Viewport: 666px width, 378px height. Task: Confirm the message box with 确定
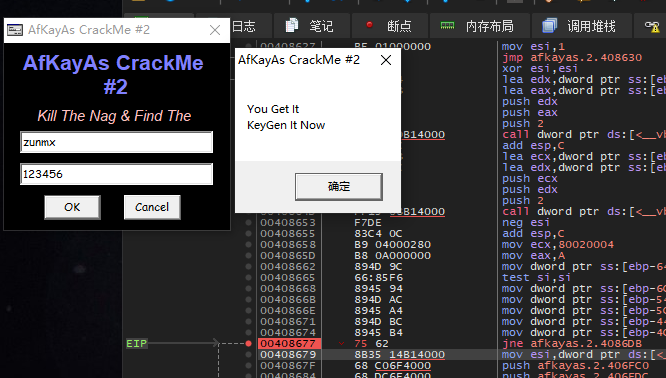(339, 186)
